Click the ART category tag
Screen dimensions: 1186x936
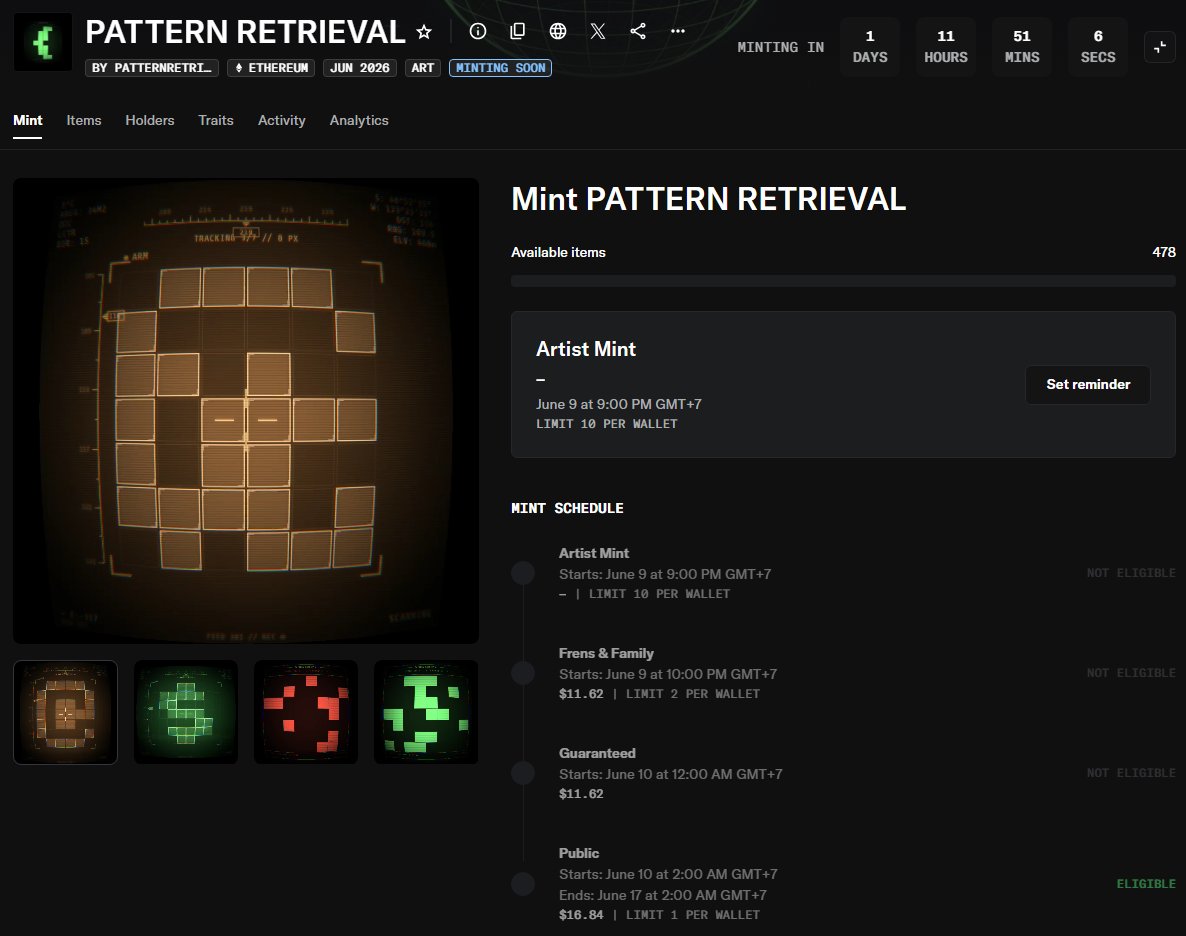pos(423,68)
